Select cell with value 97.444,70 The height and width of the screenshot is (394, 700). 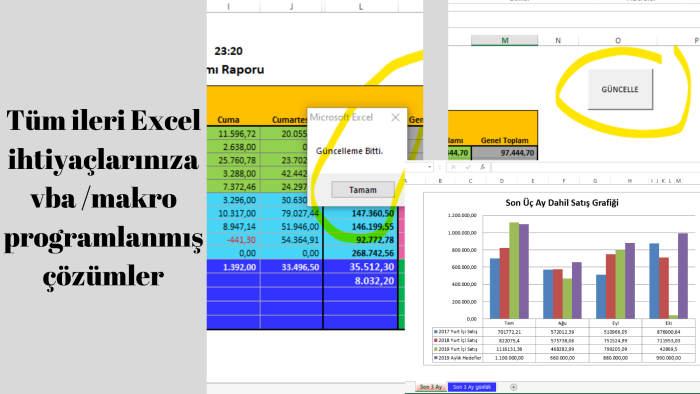[x=504, y=153]
